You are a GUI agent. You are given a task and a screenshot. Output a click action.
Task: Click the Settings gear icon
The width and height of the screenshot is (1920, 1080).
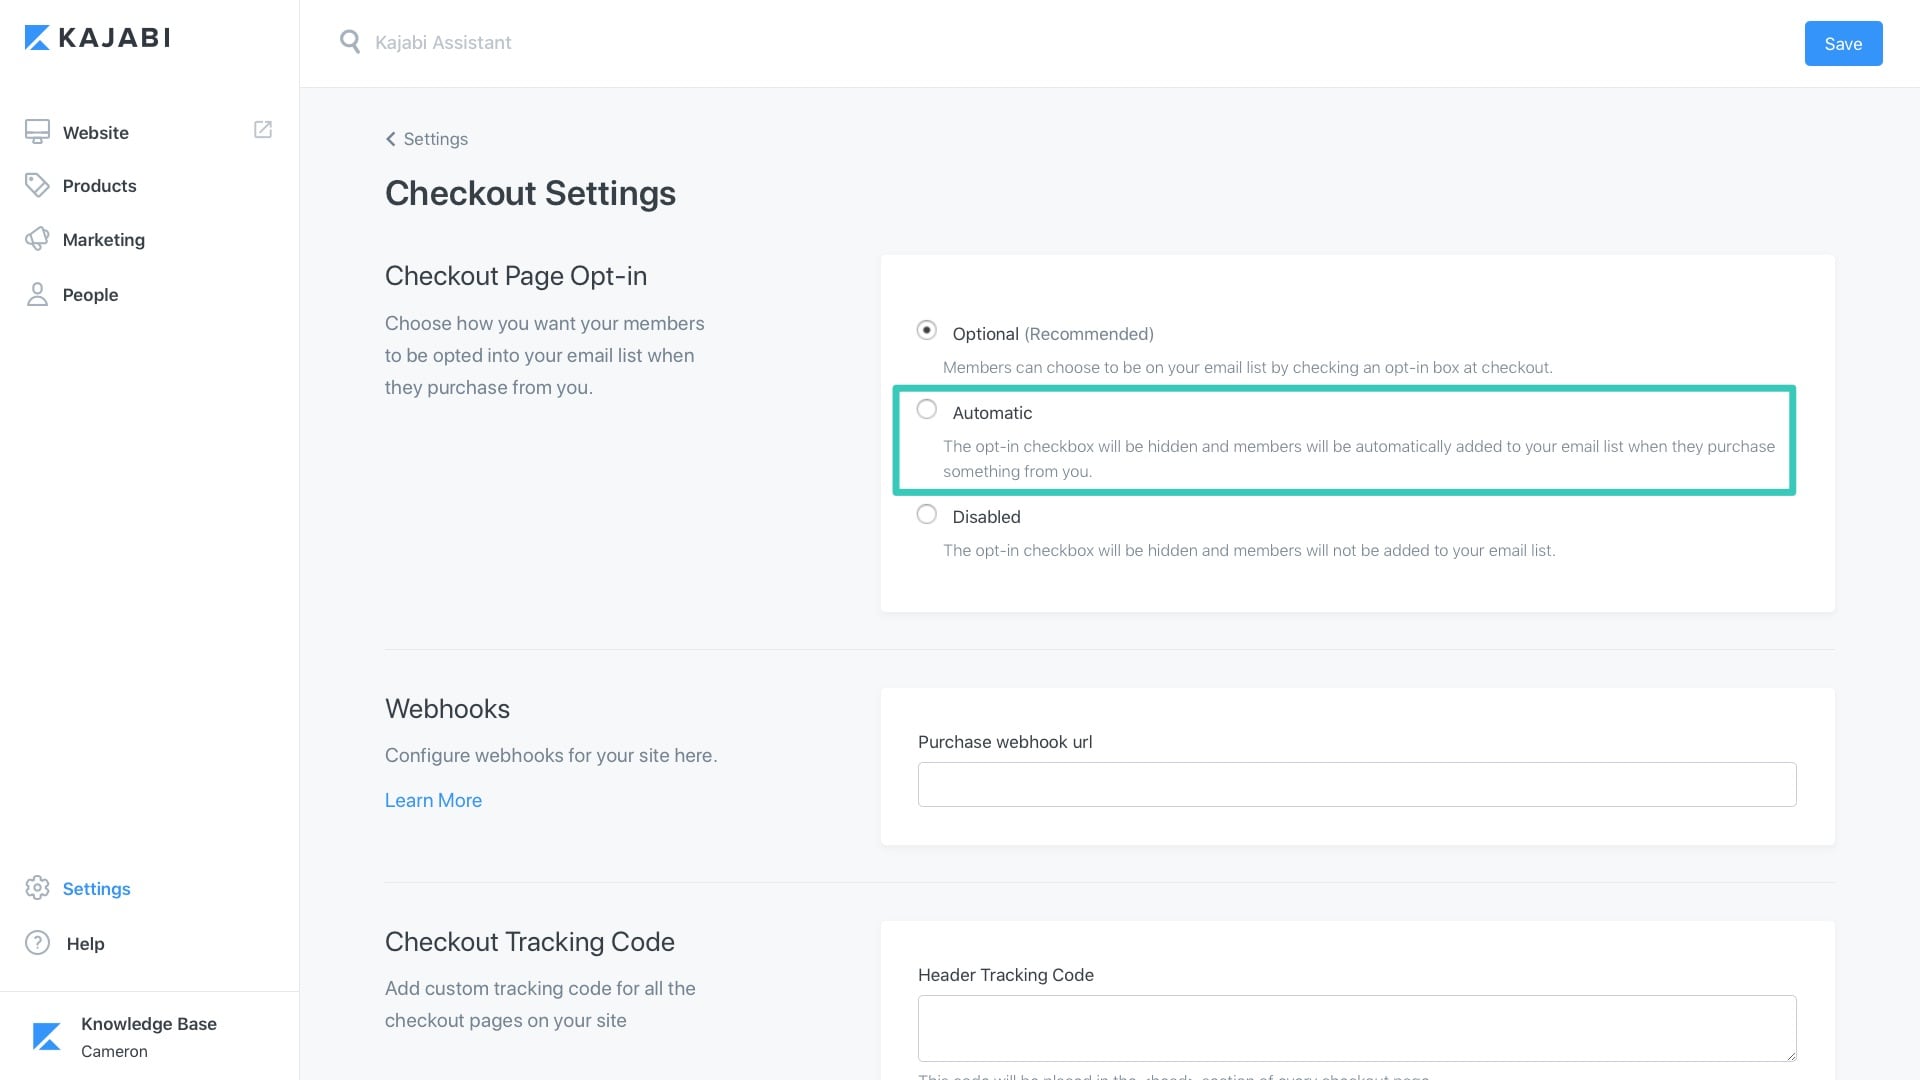pos(37,888)
